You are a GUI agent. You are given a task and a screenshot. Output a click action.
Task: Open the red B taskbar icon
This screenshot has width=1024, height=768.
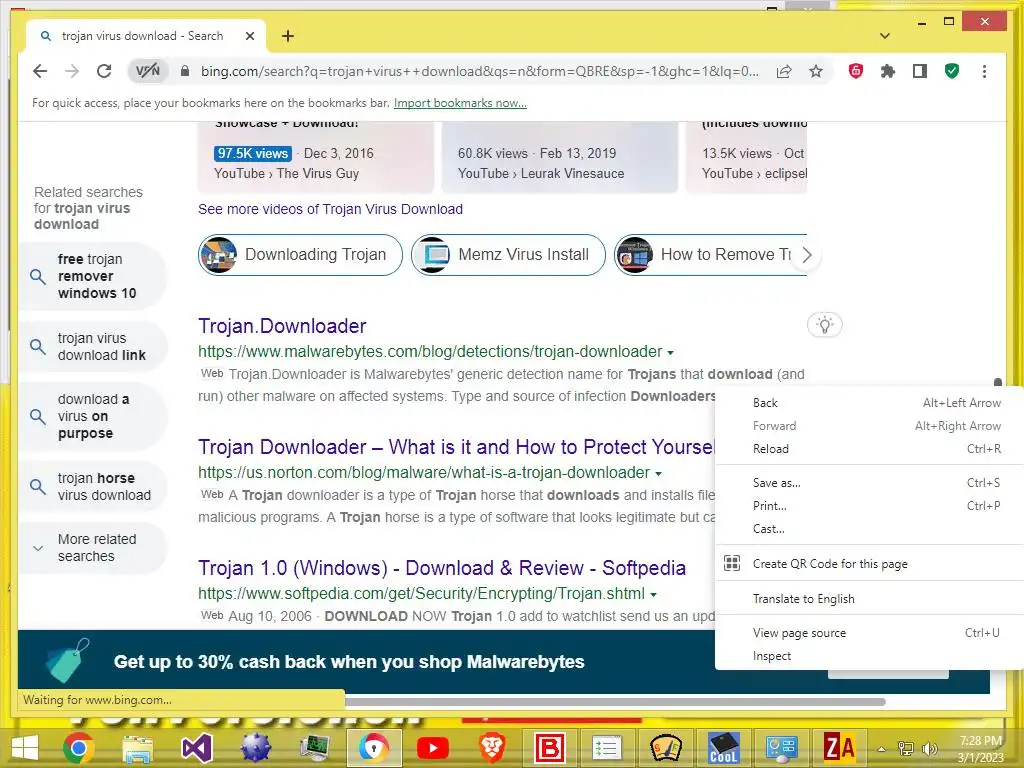550,748
